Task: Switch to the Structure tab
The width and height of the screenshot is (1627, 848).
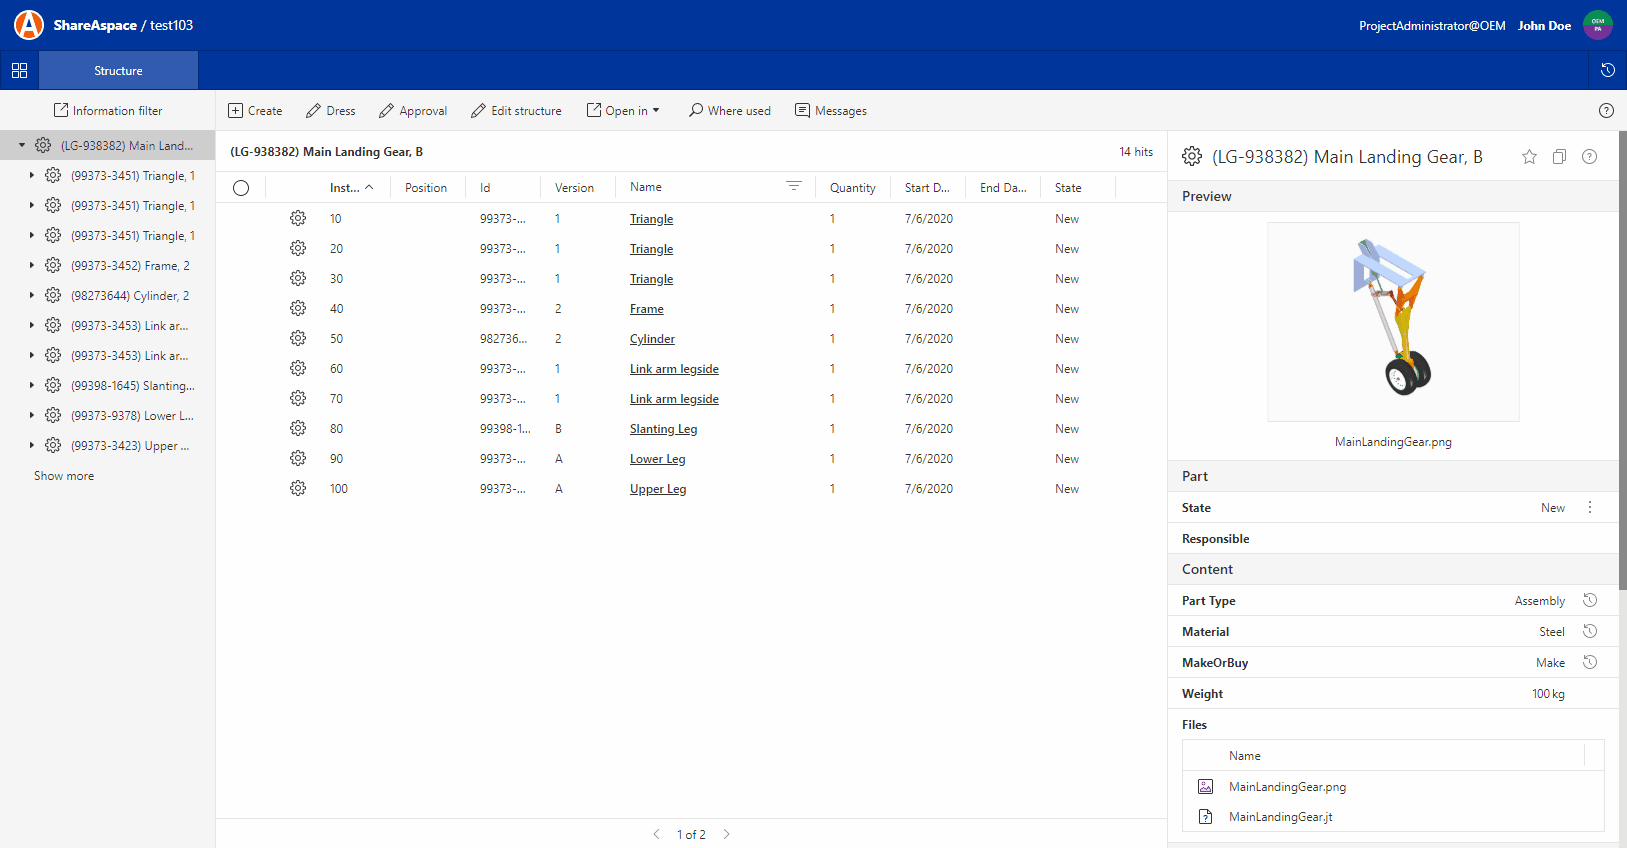Action: click(118, 71)
